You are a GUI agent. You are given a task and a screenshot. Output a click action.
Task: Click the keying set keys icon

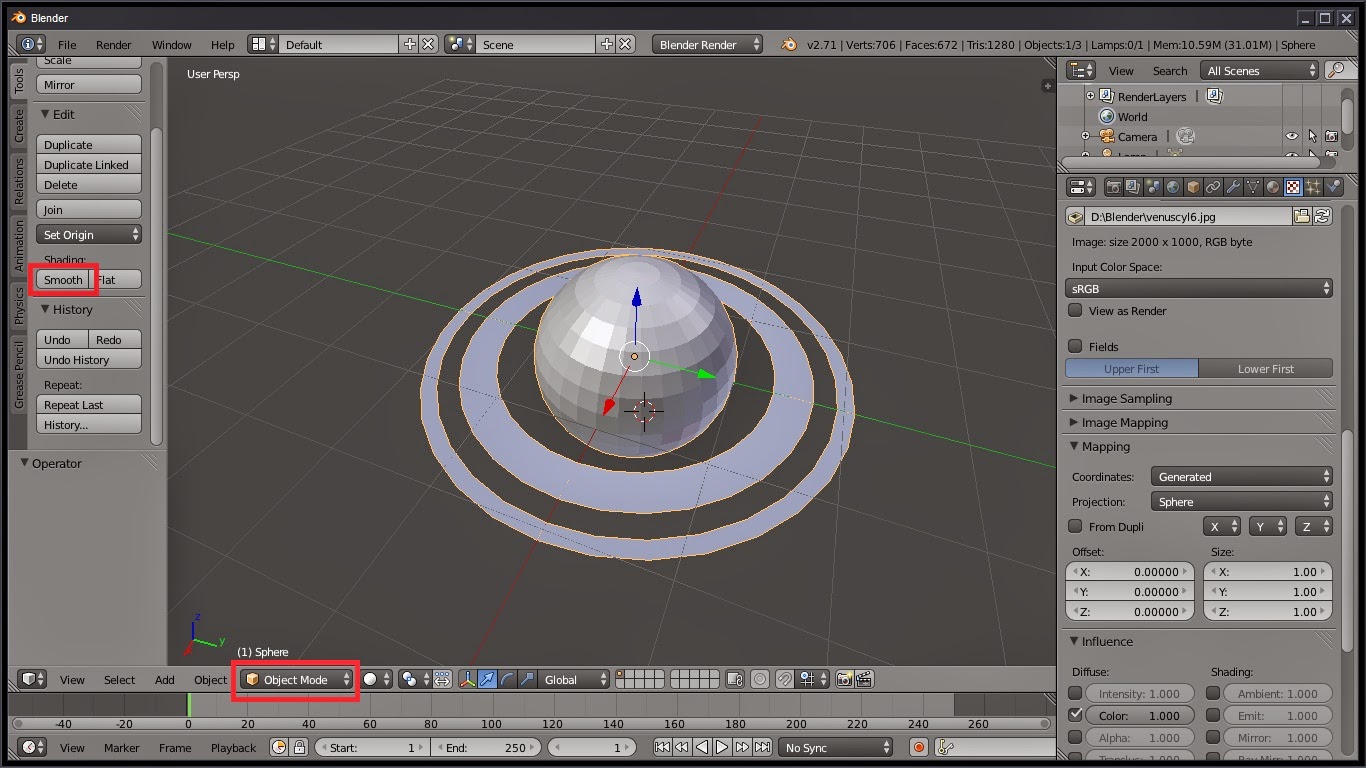(x=945, y=747)
